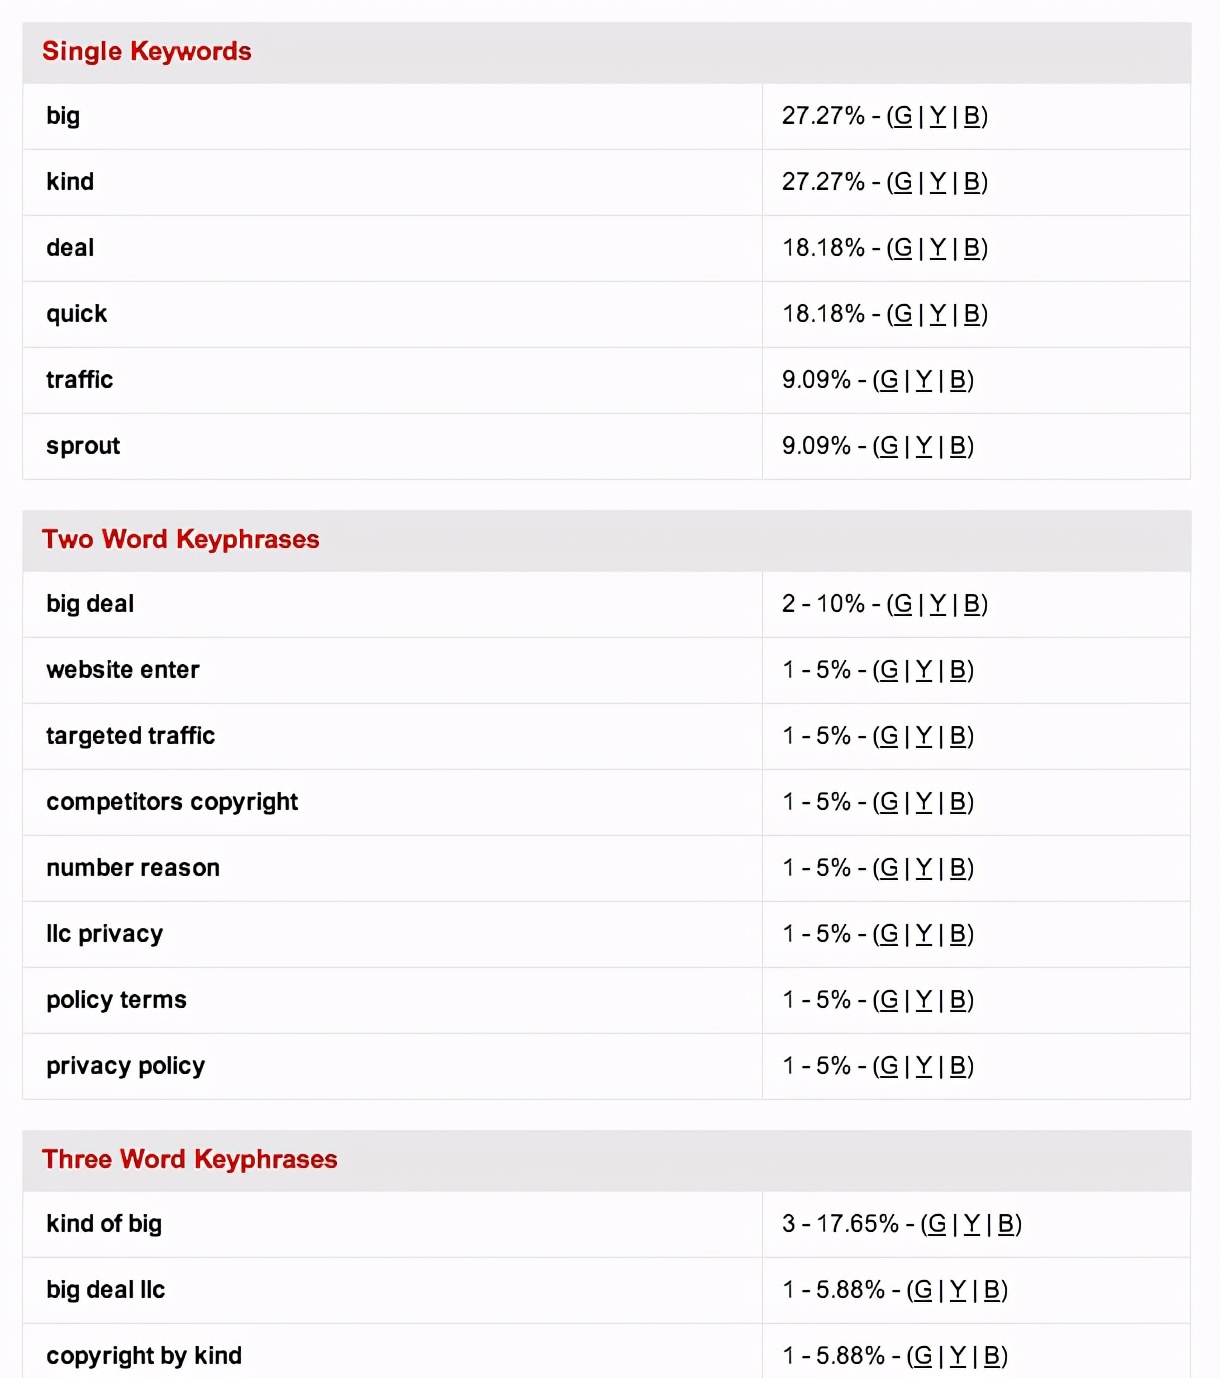Select the keyword 'traffic' in the table
1220x1378 pixels.
(79, 380)
